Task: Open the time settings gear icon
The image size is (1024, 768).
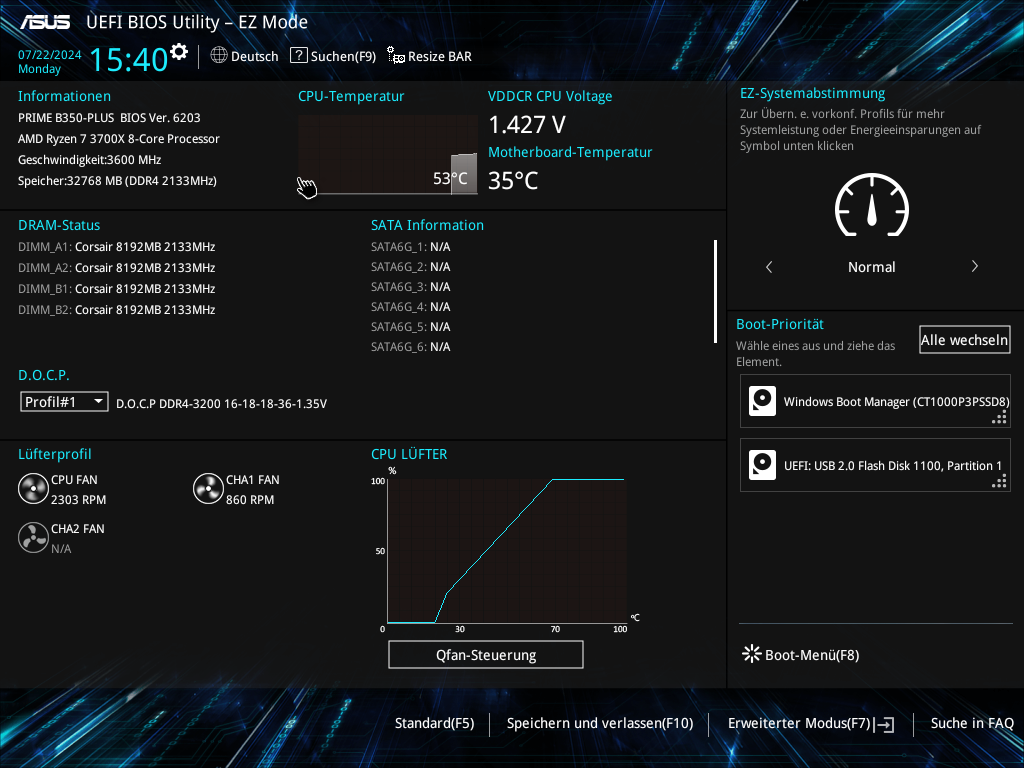Action: point(178,52)
